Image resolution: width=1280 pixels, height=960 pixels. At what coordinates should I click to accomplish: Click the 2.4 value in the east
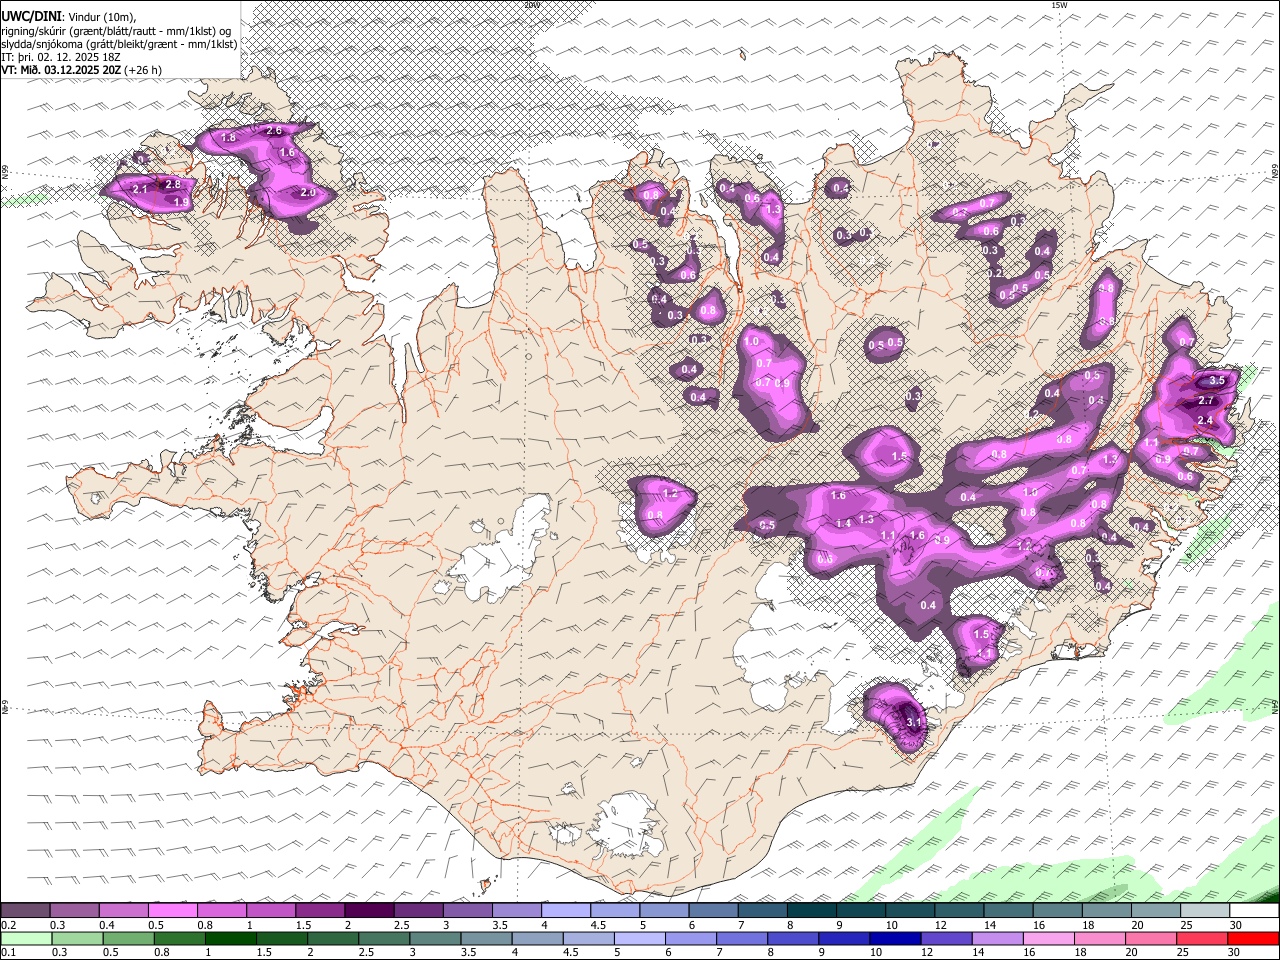coord(1205,421)
